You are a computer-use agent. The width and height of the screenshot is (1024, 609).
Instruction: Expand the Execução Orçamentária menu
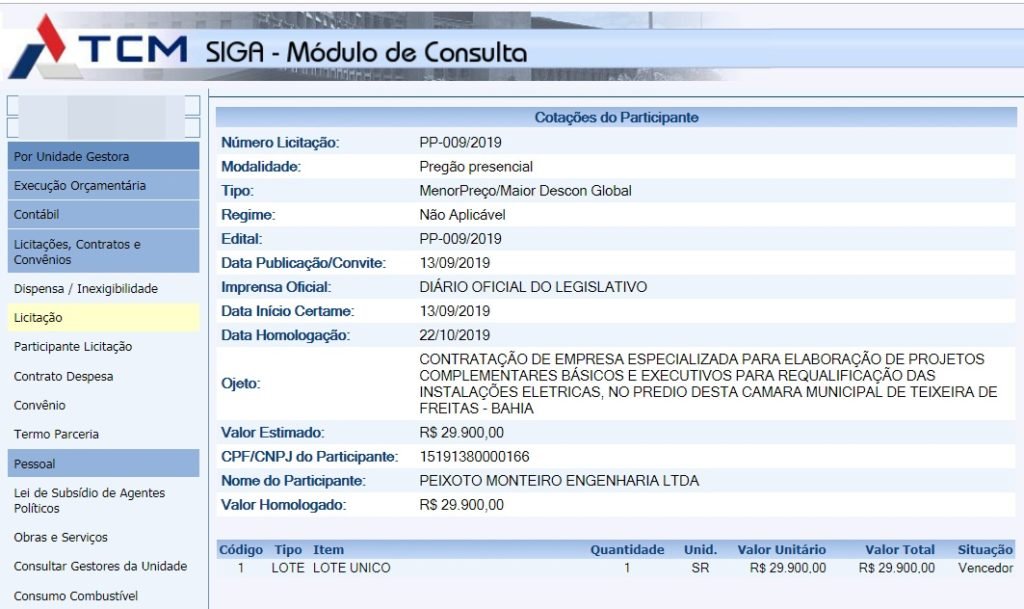pos(79,185)
